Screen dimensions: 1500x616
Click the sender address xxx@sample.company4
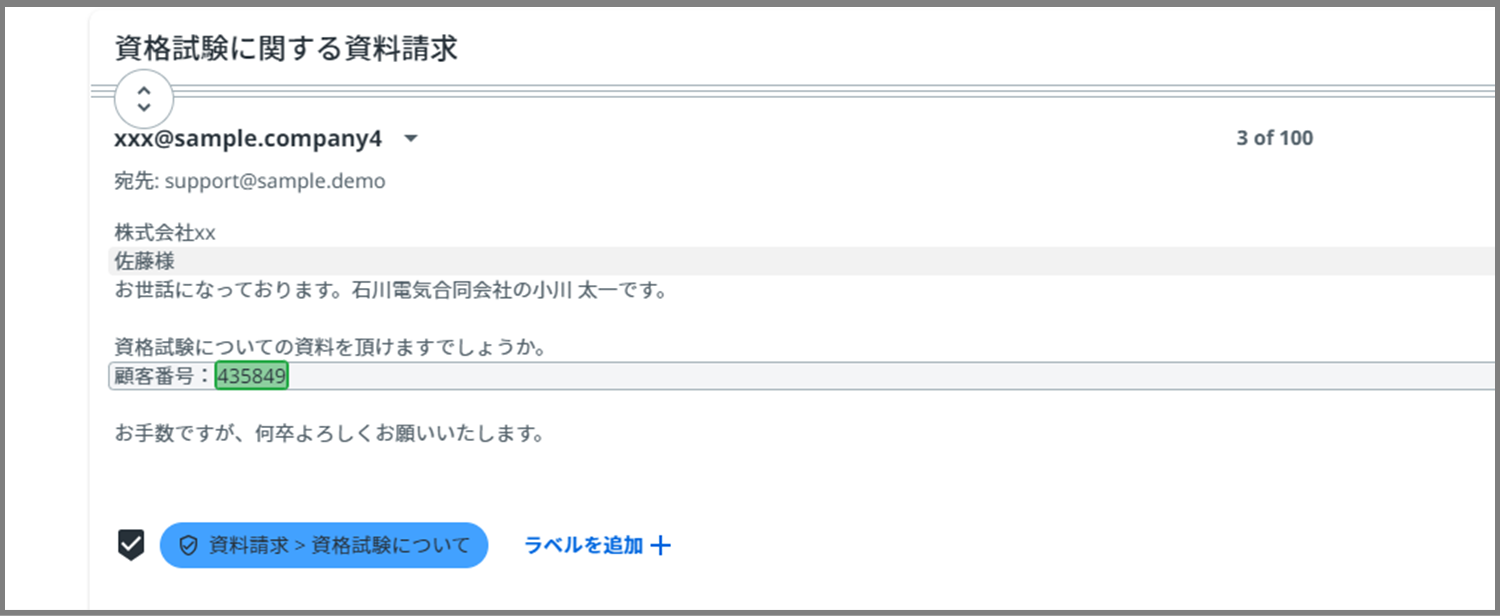[x=248, y=139]
